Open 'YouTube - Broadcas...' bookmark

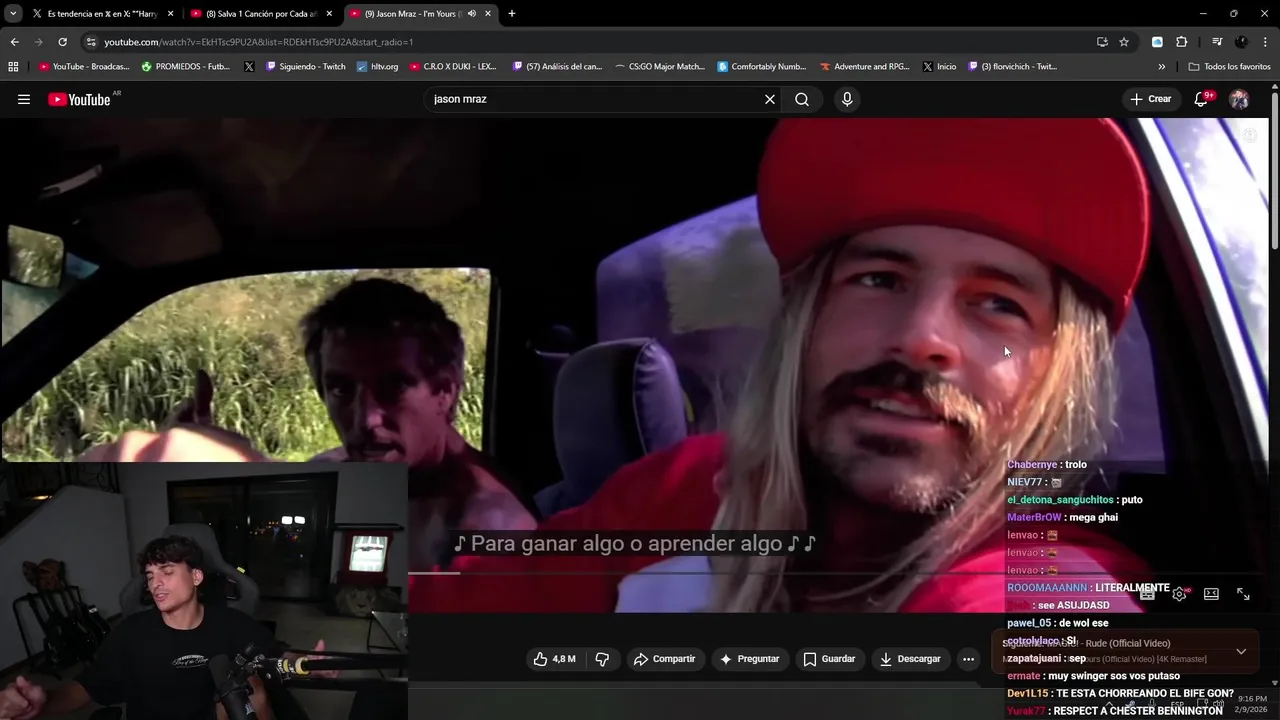84,67
